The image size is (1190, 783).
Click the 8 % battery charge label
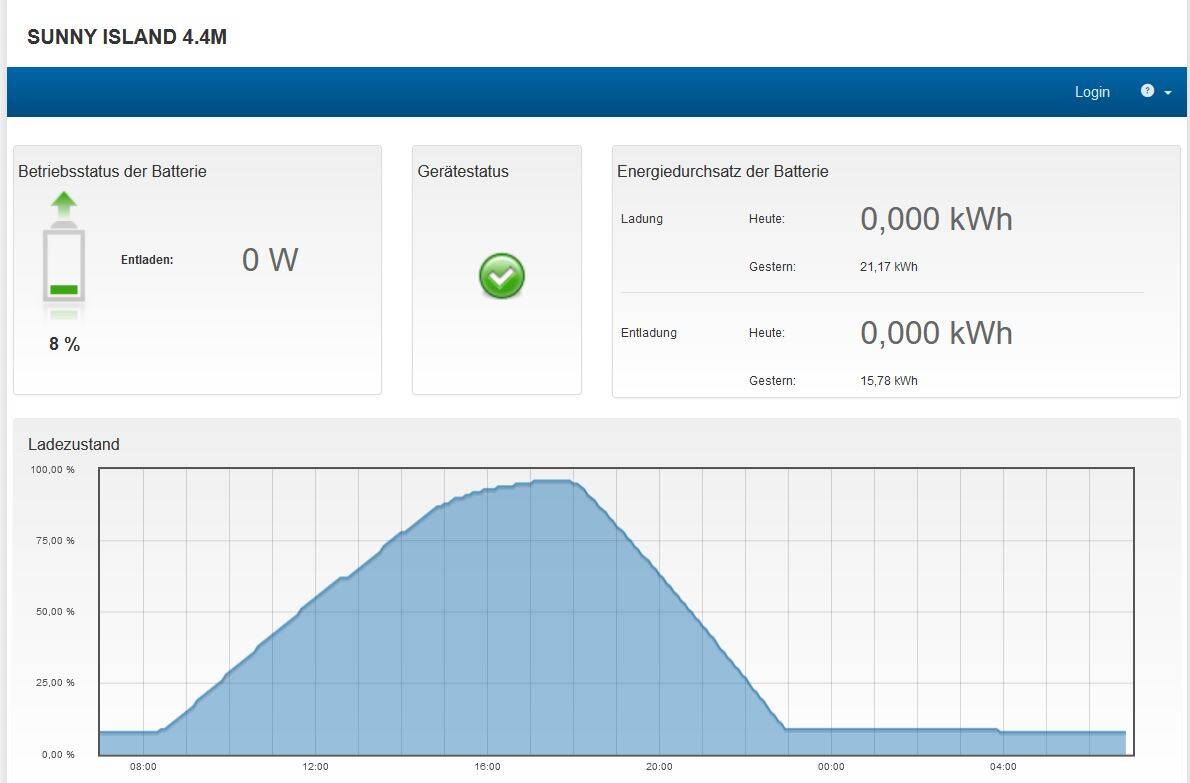65,344
